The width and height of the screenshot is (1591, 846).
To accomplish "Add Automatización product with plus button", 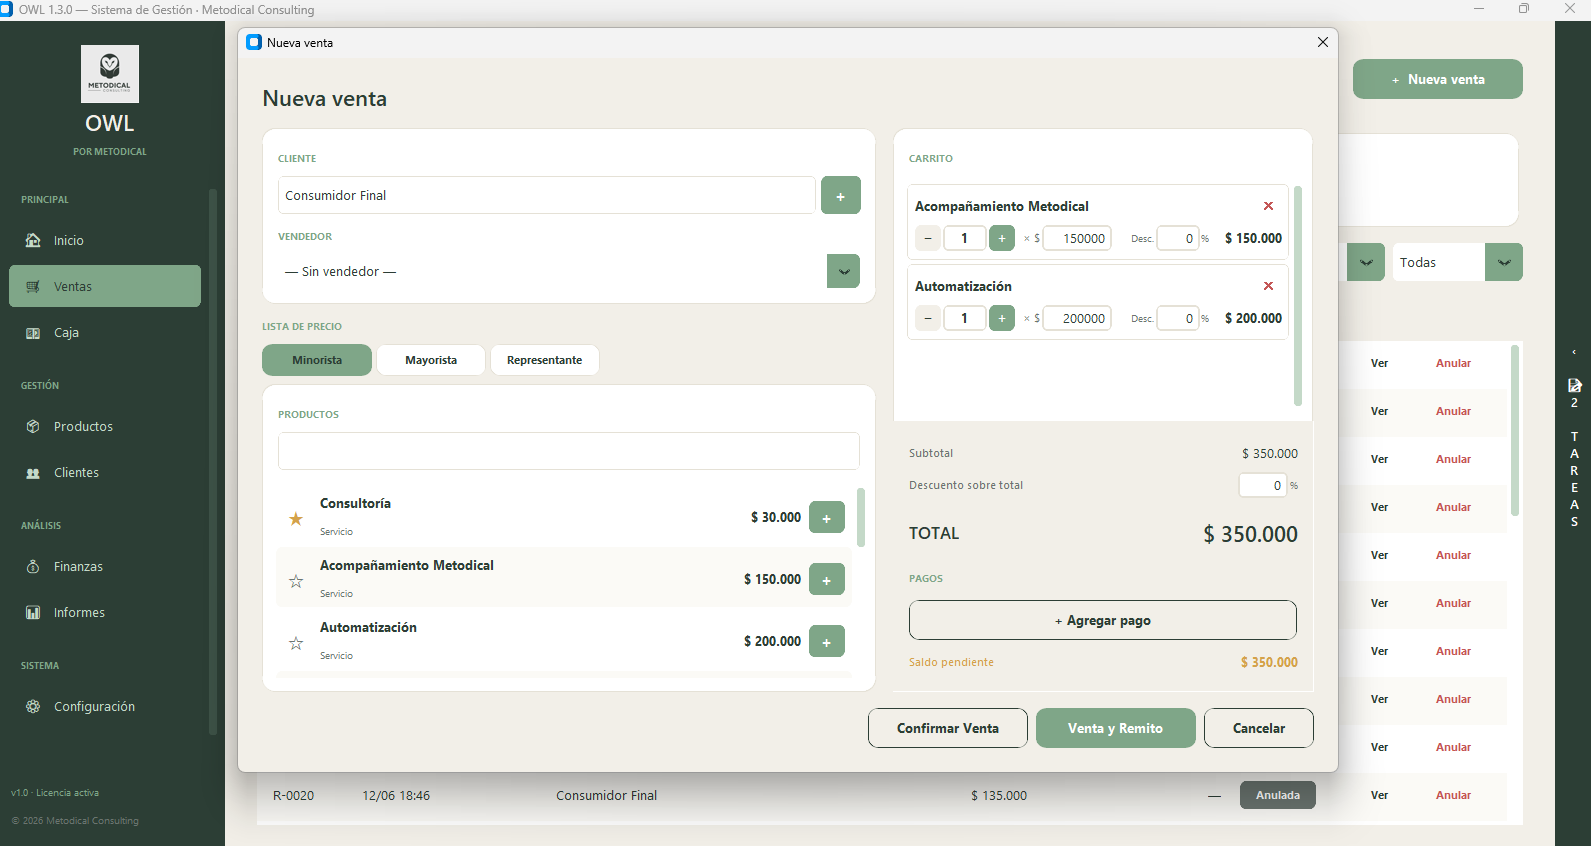I will click(x=827, y=641).
